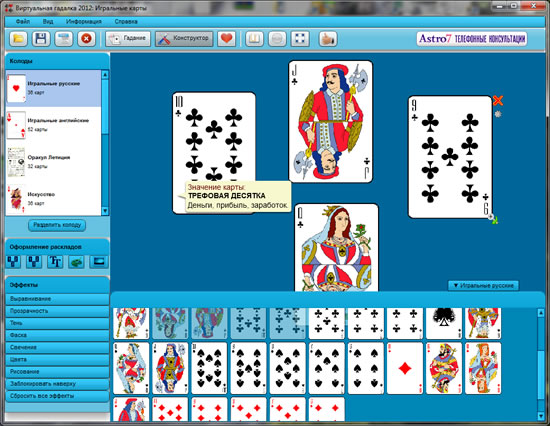The height and width of the screenshot is (426, 550).
Task: Click the floppy disk save icon
Action: [41, 39]
